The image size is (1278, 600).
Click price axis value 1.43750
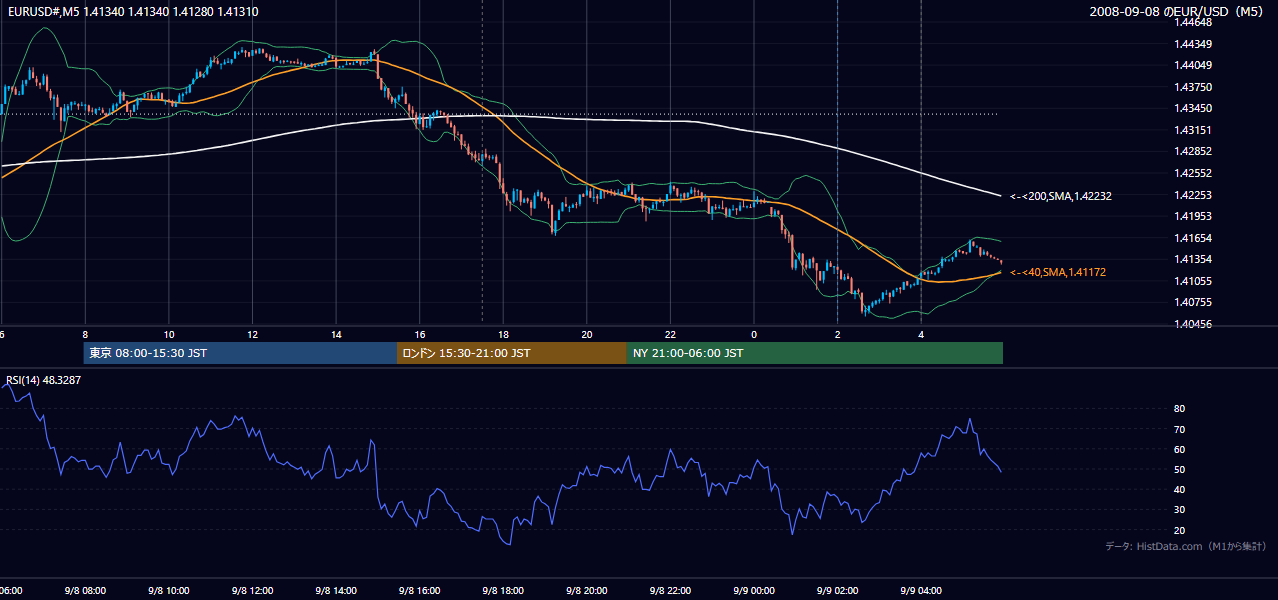1194,87
